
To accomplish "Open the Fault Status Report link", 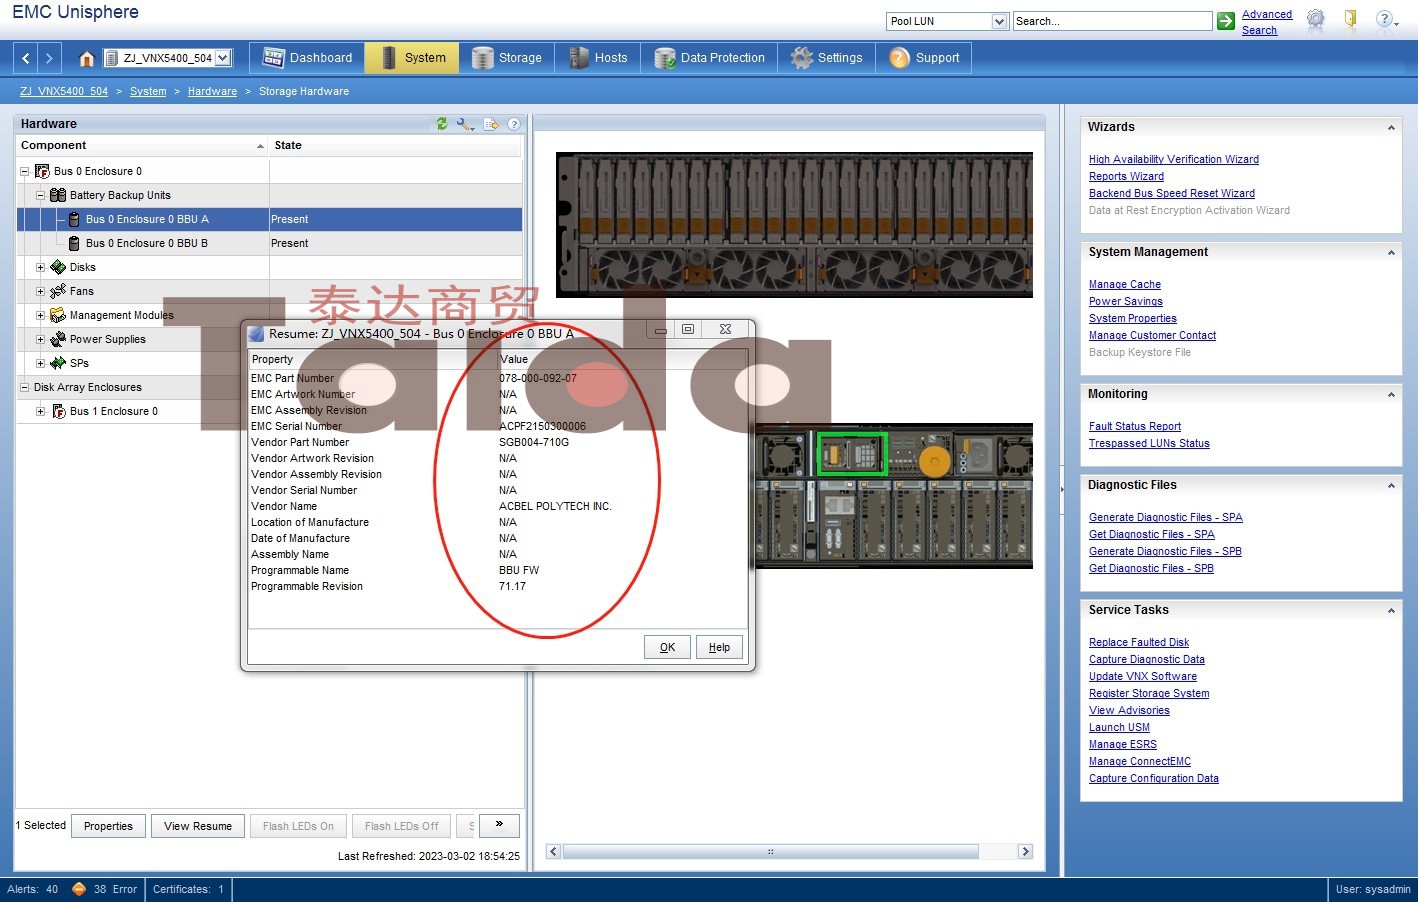I will (x=1135, y=426).
